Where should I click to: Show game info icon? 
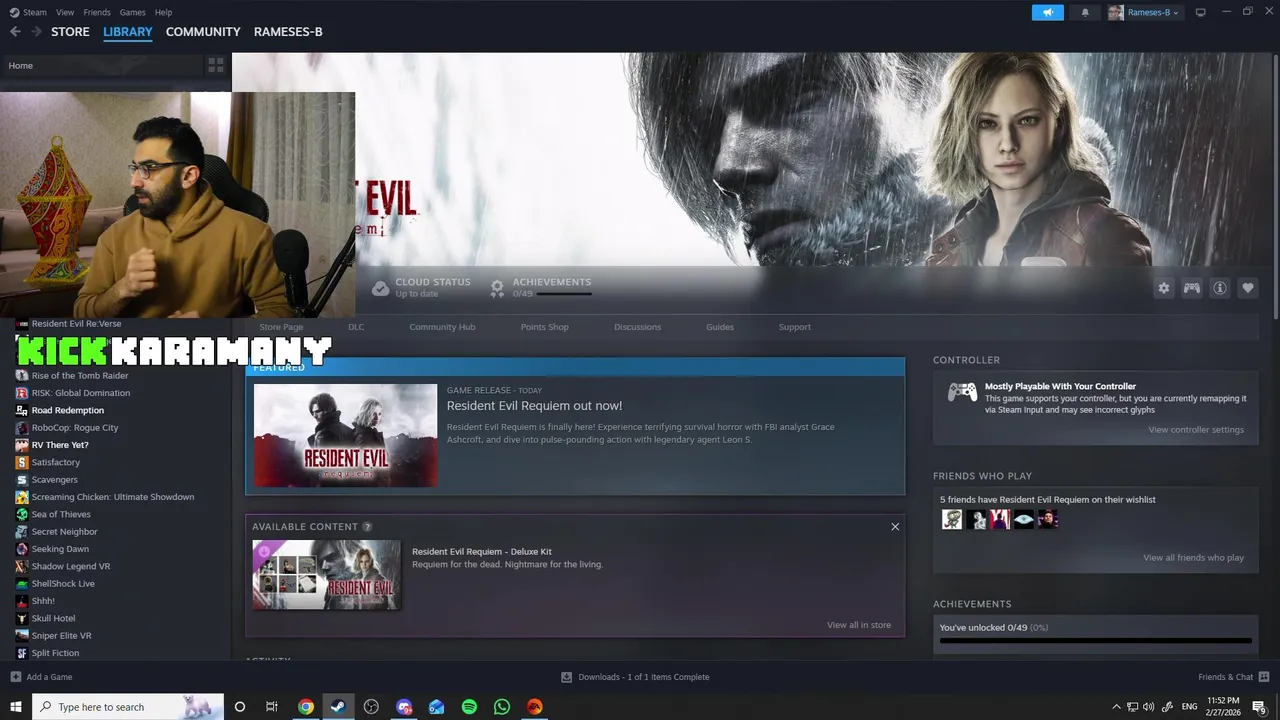[1220, 288]
